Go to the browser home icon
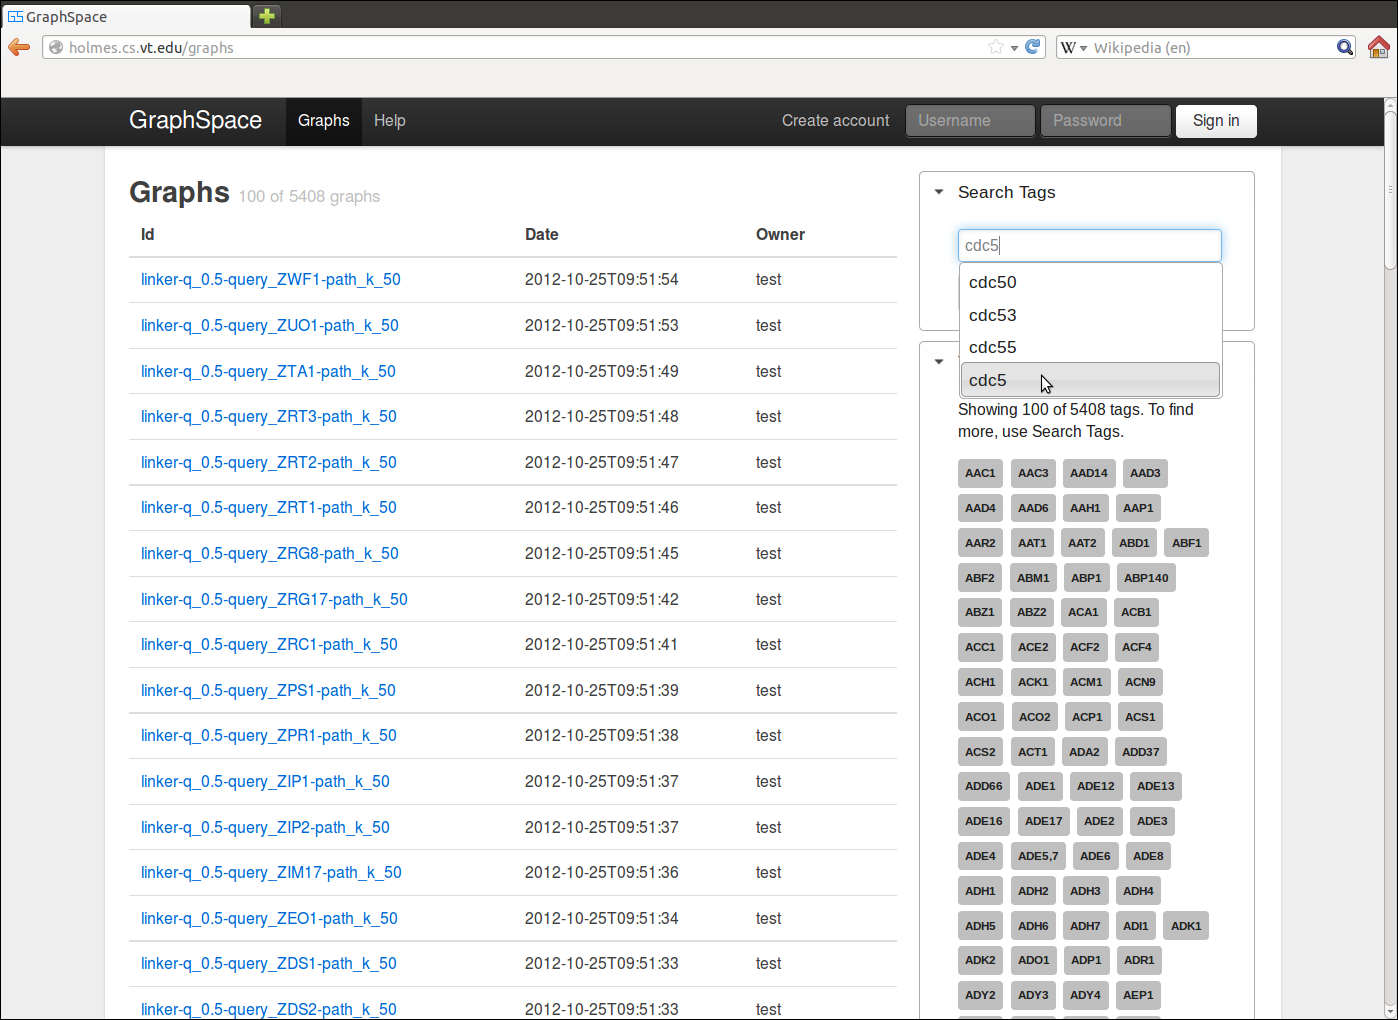The image size is (1398, 1020). pos(1379,47)
